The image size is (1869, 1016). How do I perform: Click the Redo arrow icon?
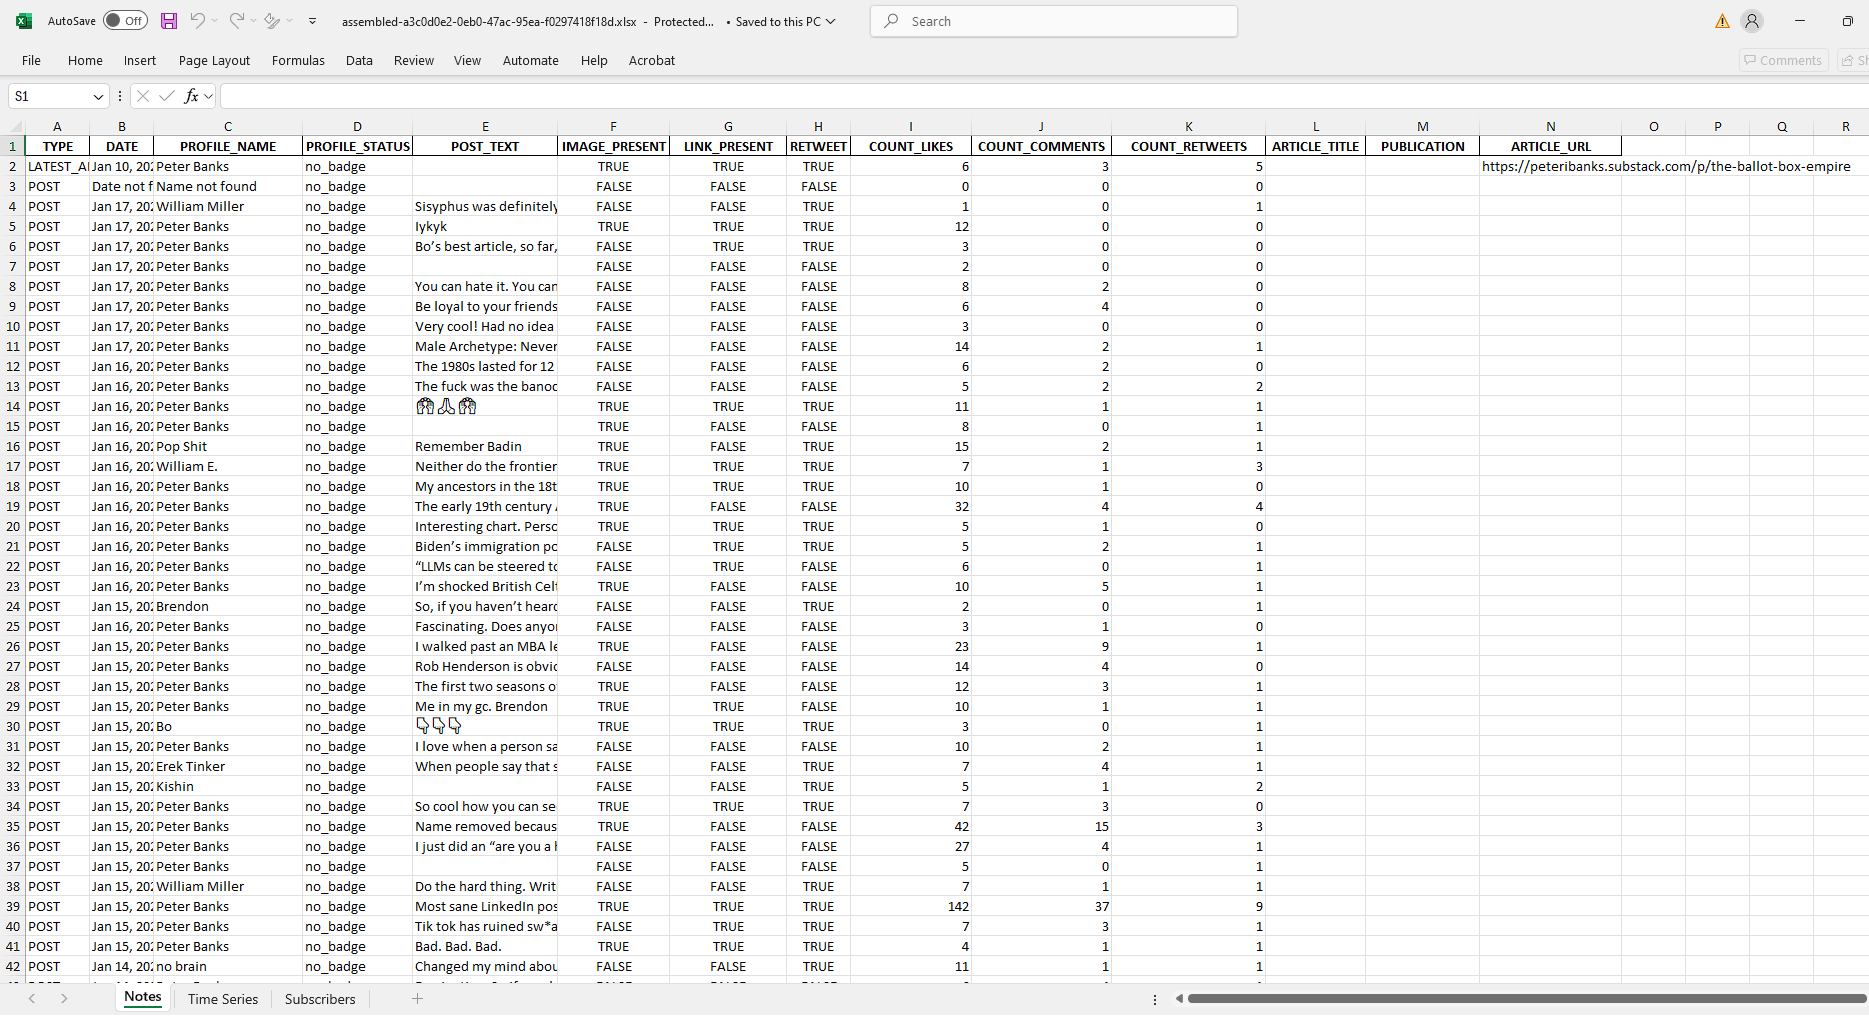click(x=236, y=21)
